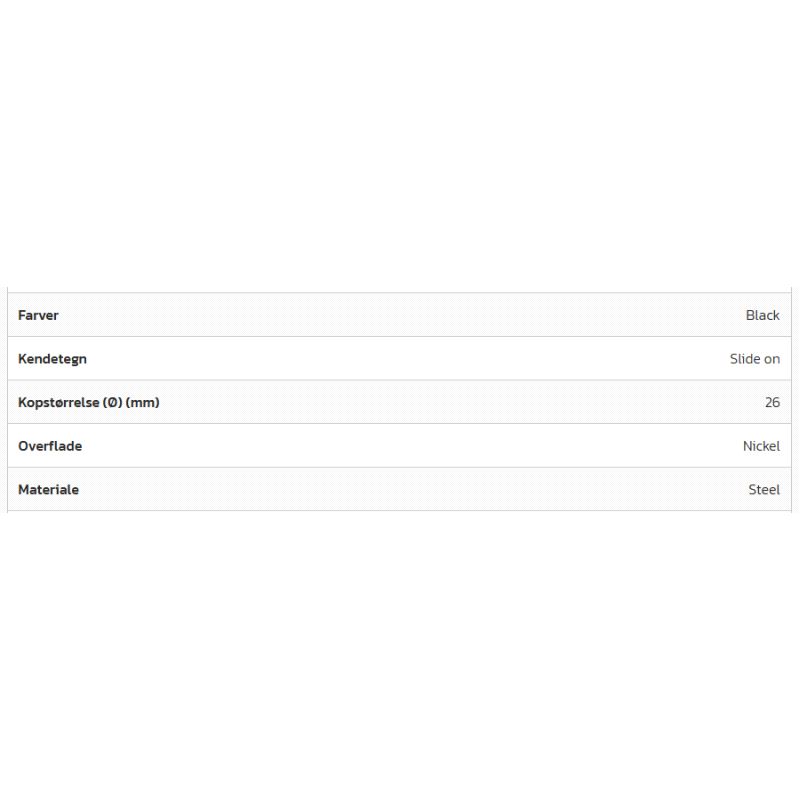Click the Kendetegn label
Viewport: 800px width, 800px height.
[x=52, y=359]
